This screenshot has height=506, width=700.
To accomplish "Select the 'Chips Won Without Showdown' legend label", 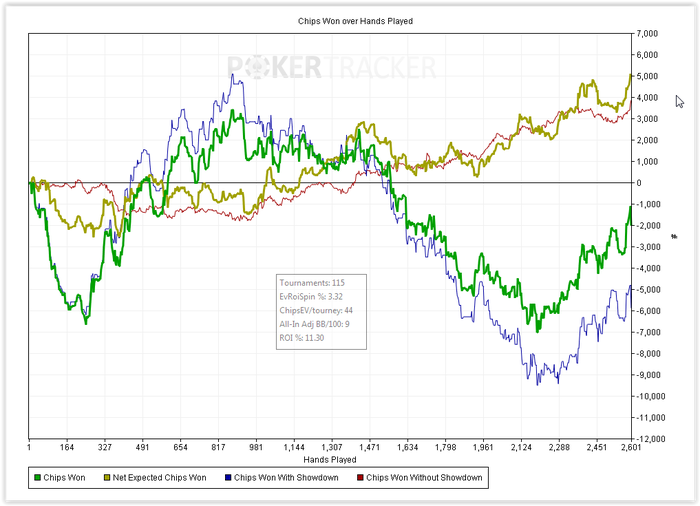I will (424, 478).
